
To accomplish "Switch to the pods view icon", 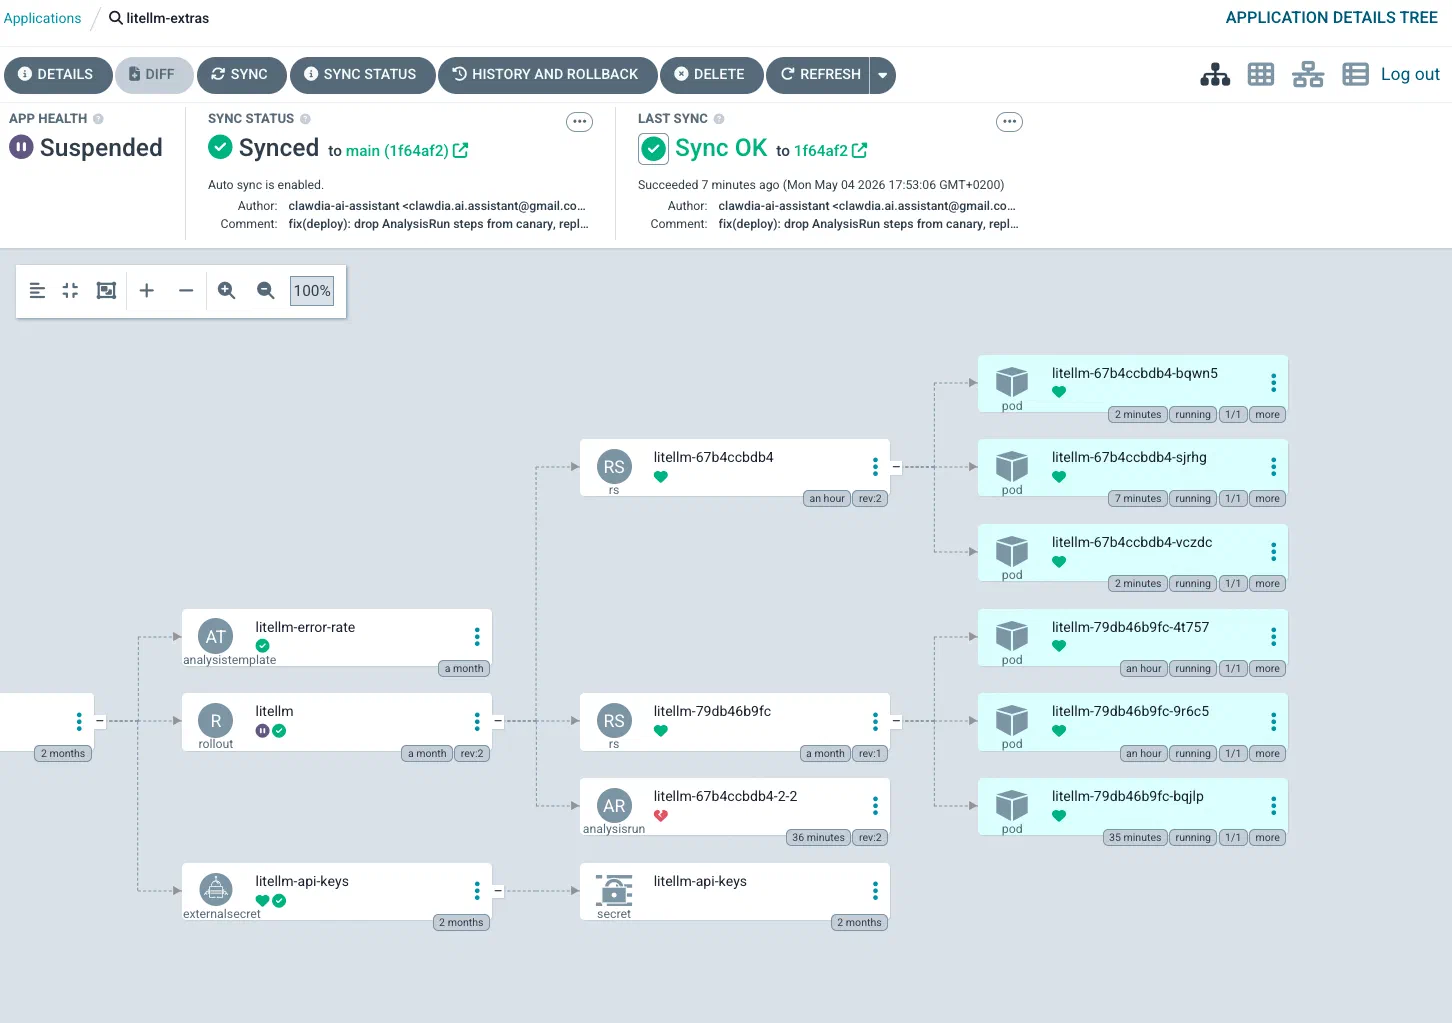I will click(x=1261, y=75).
